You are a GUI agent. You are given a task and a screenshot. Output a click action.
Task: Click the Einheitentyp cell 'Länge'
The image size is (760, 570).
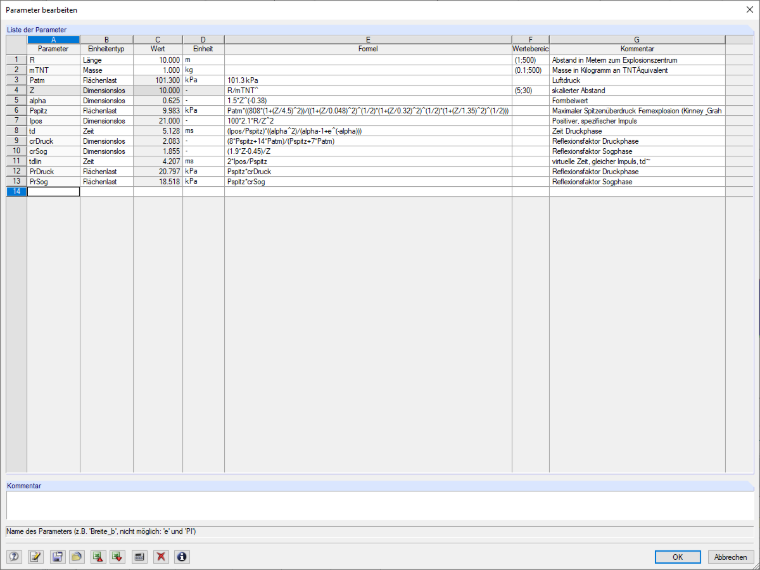(x=107, y=61)
